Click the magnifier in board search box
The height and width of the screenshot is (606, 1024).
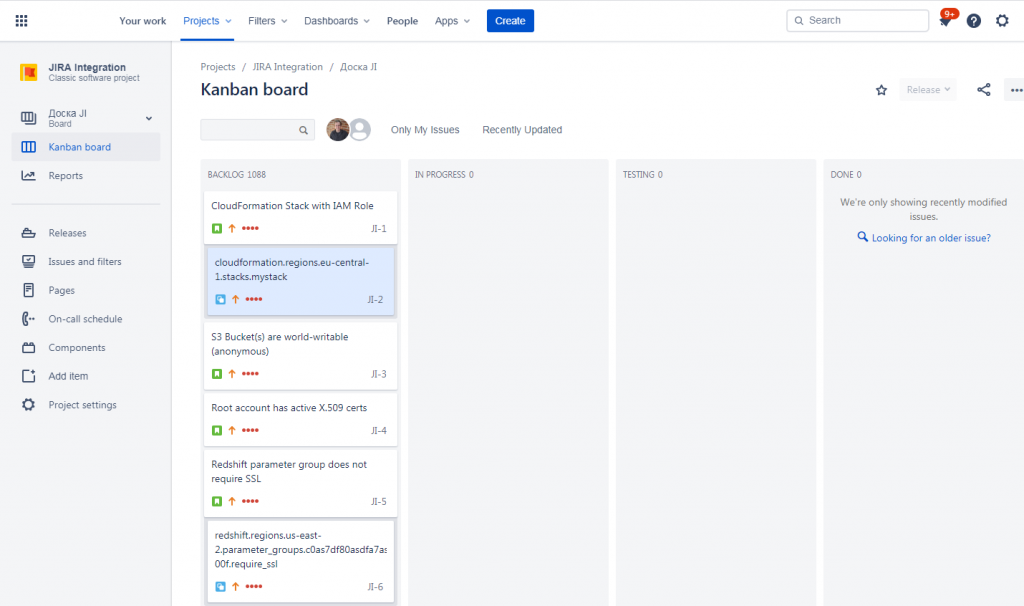click(304, 130)
